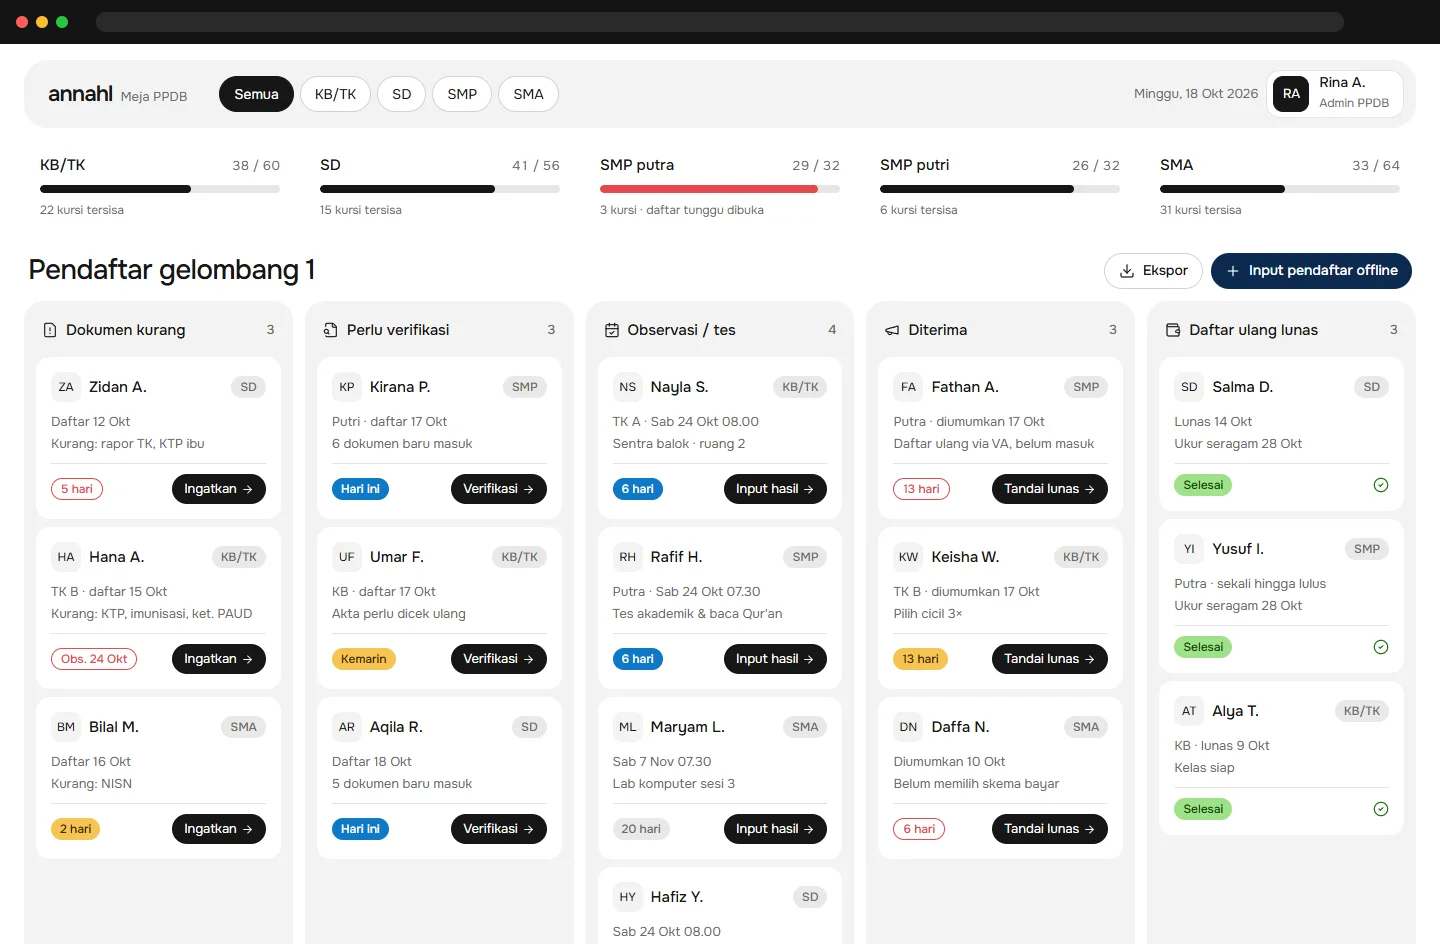The height and width of the screenshot is (944, 1440).
Task: Click the KP avatar on Kirana P. card
Action: (347, 387)
